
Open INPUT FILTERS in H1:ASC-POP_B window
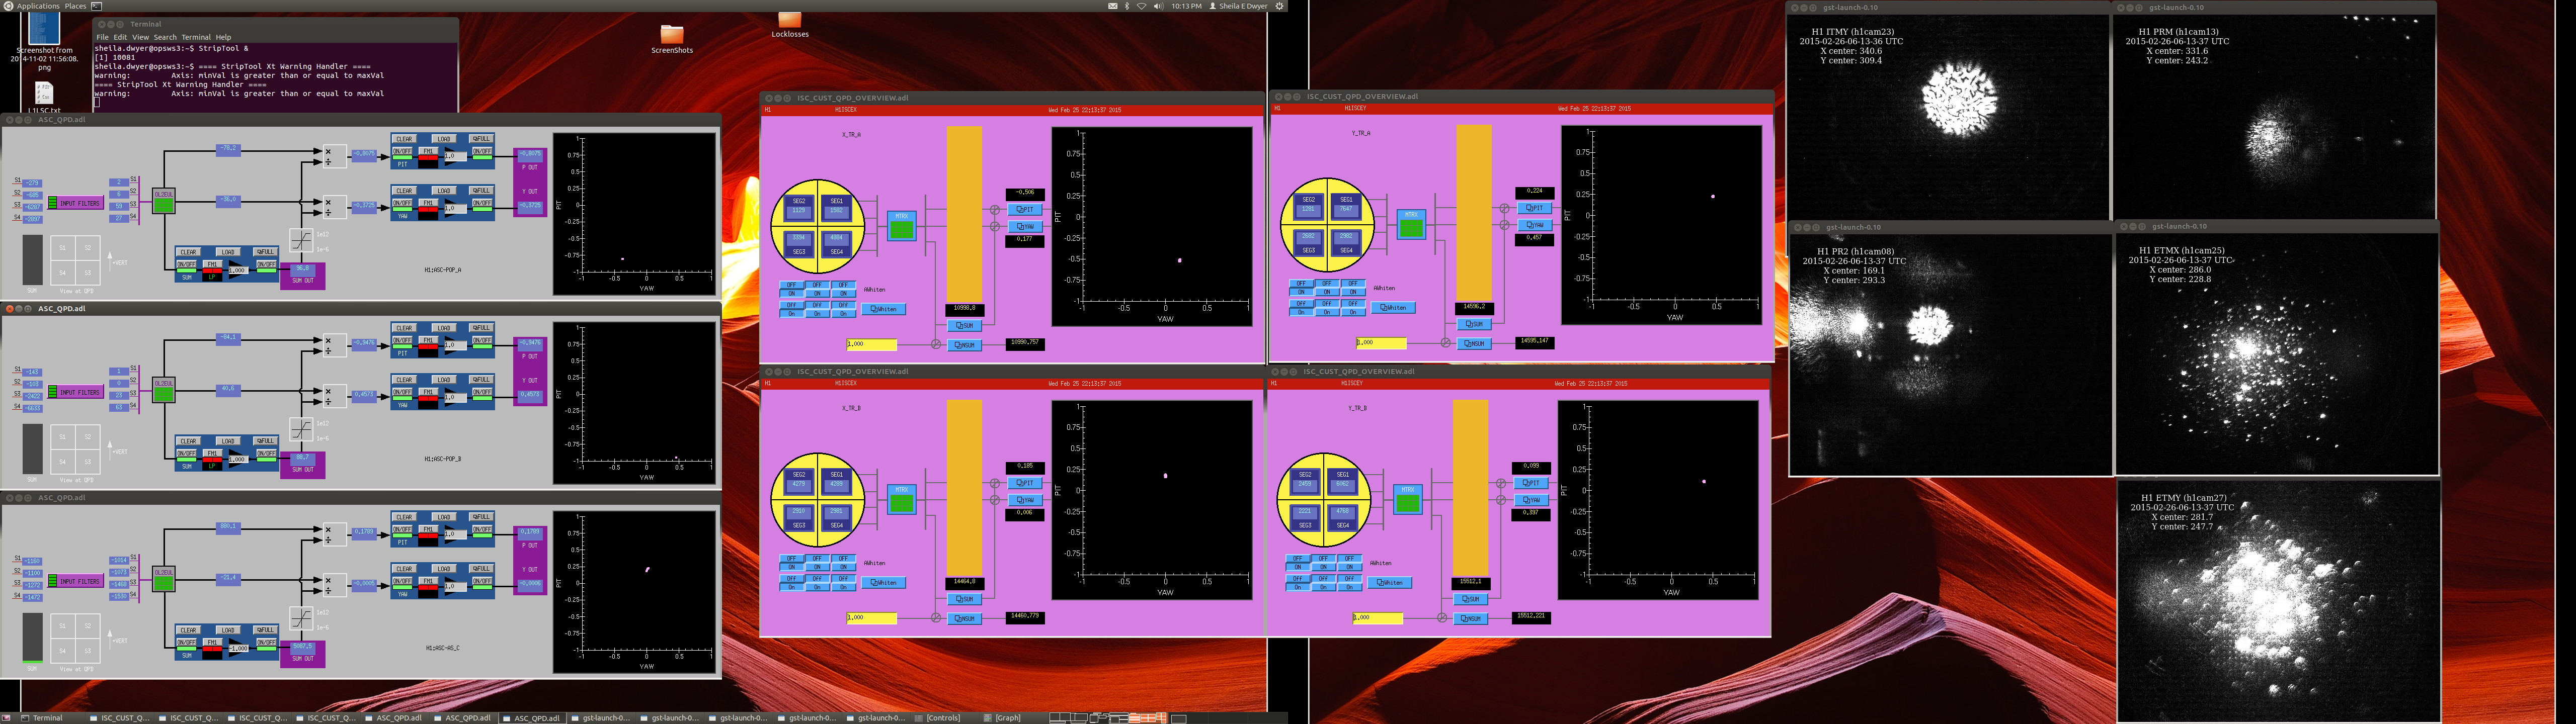76,392
